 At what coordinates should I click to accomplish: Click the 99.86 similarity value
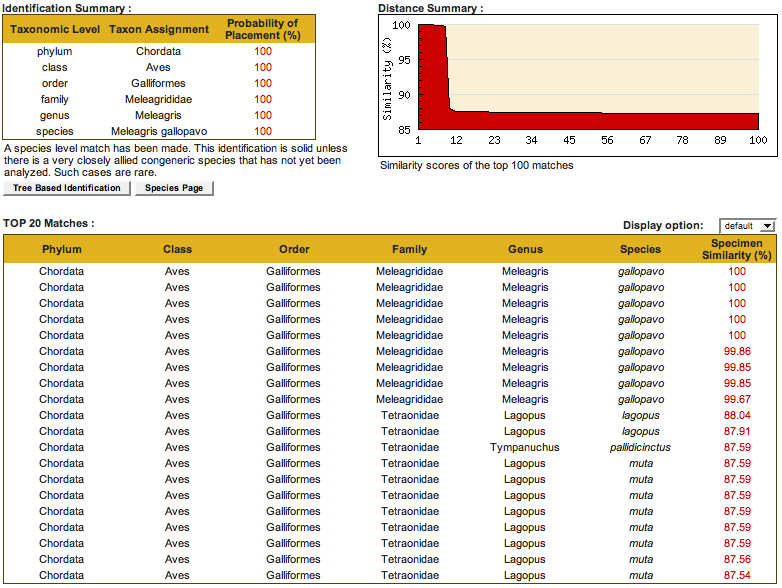click(x=736, y=351)
